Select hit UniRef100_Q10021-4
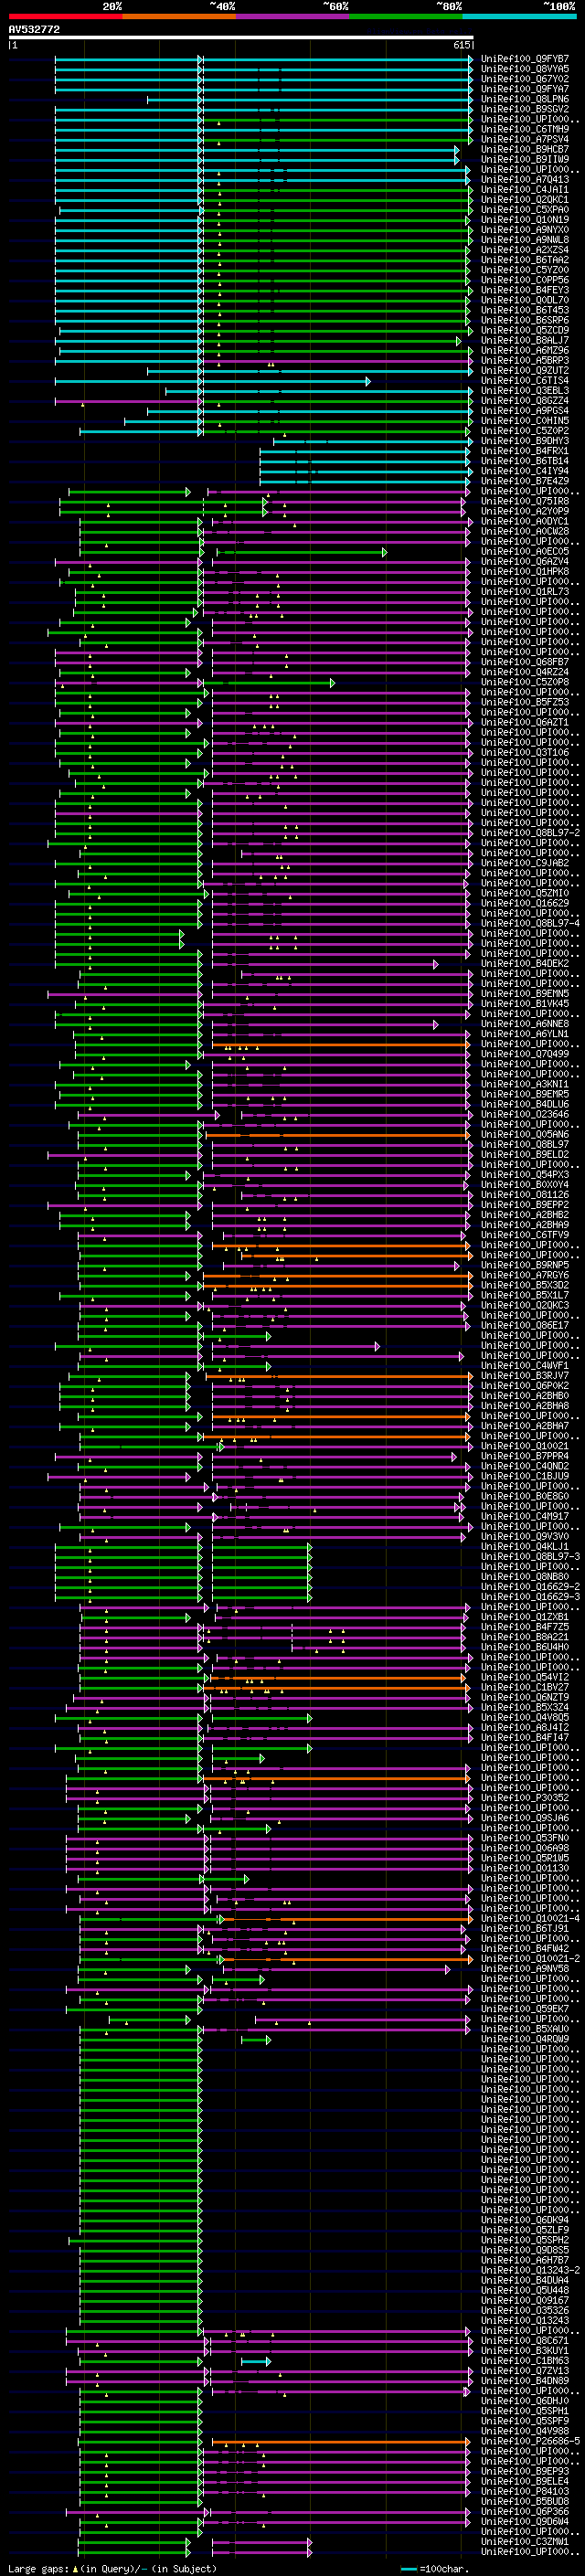This screenshot has width=585, height=2576. 530,1919
